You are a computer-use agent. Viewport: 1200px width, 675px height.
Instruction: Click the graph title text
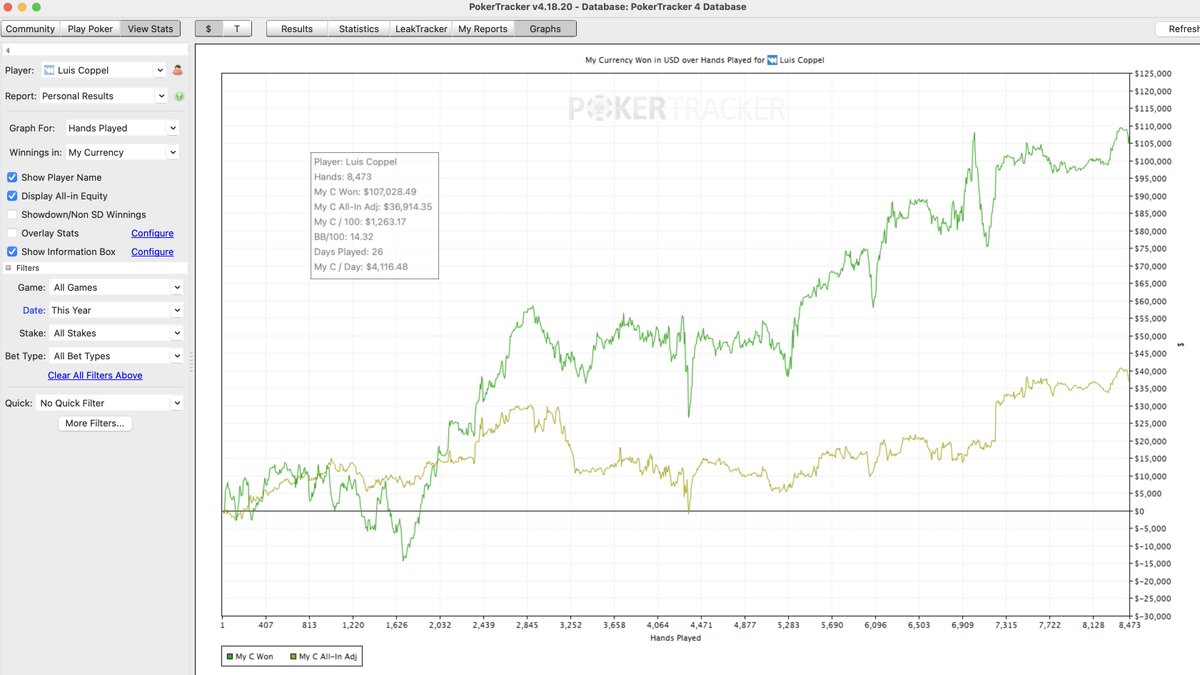(705, 60)
